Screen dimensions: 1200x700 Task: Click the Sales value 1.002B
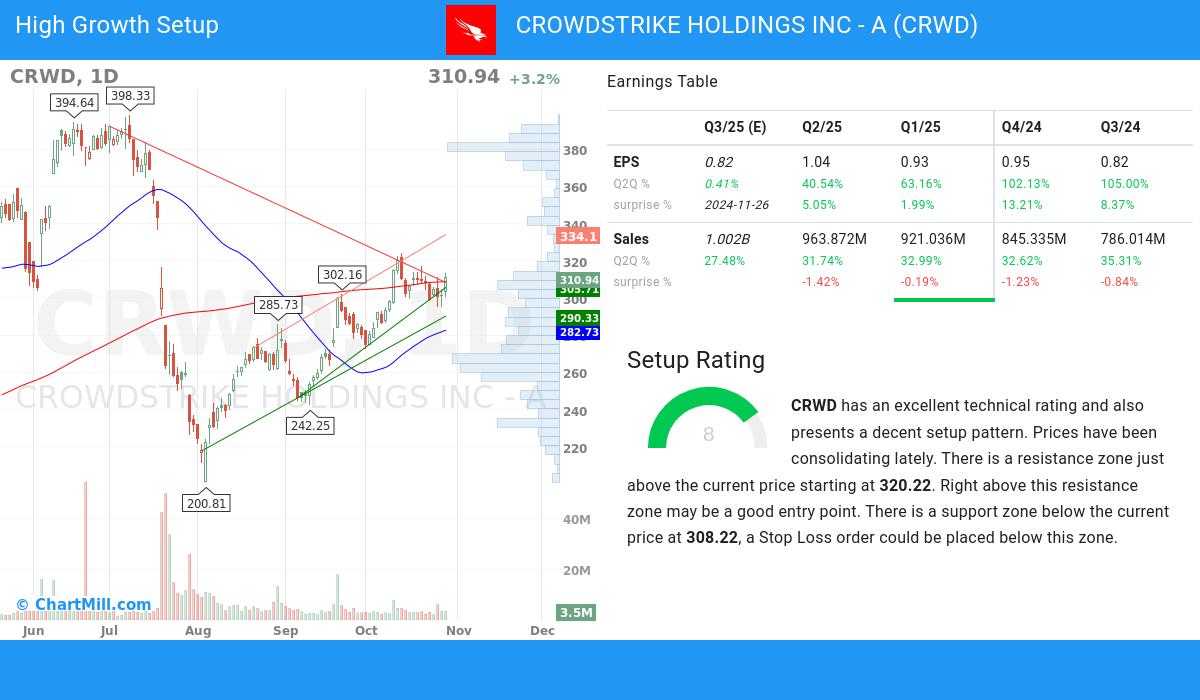point(727,239)
